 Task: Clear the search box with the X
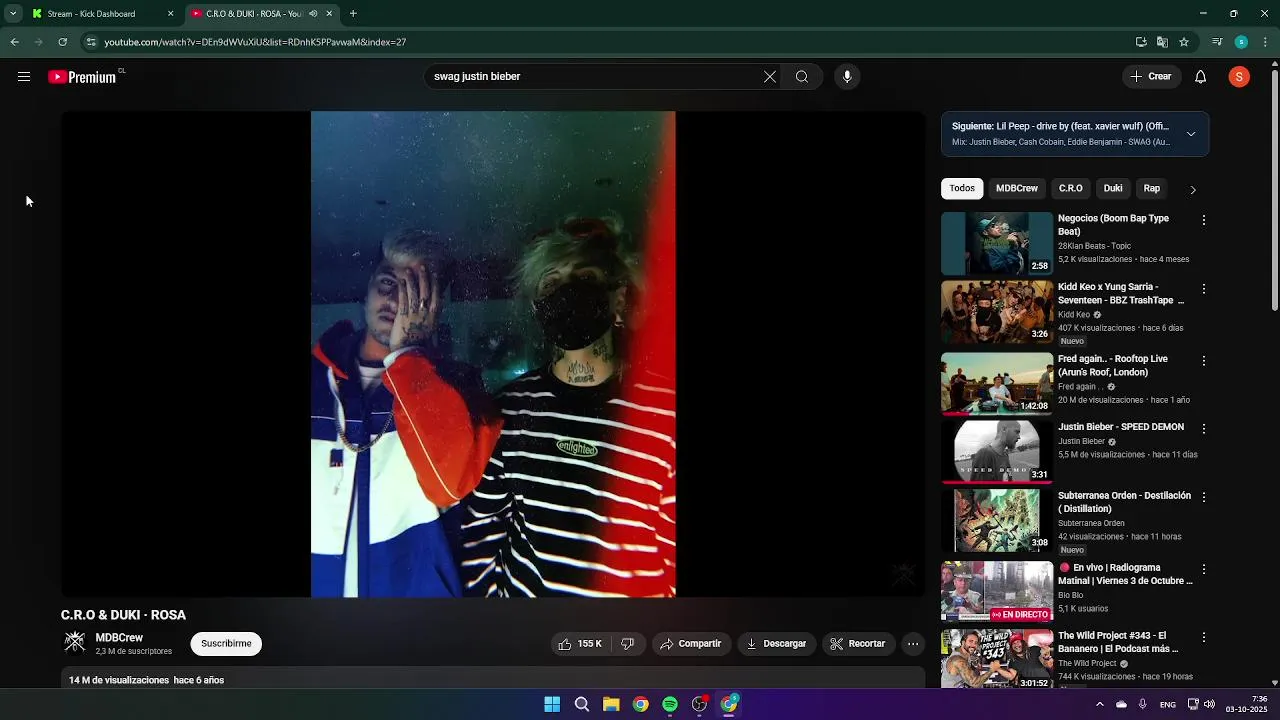(770, 77)
